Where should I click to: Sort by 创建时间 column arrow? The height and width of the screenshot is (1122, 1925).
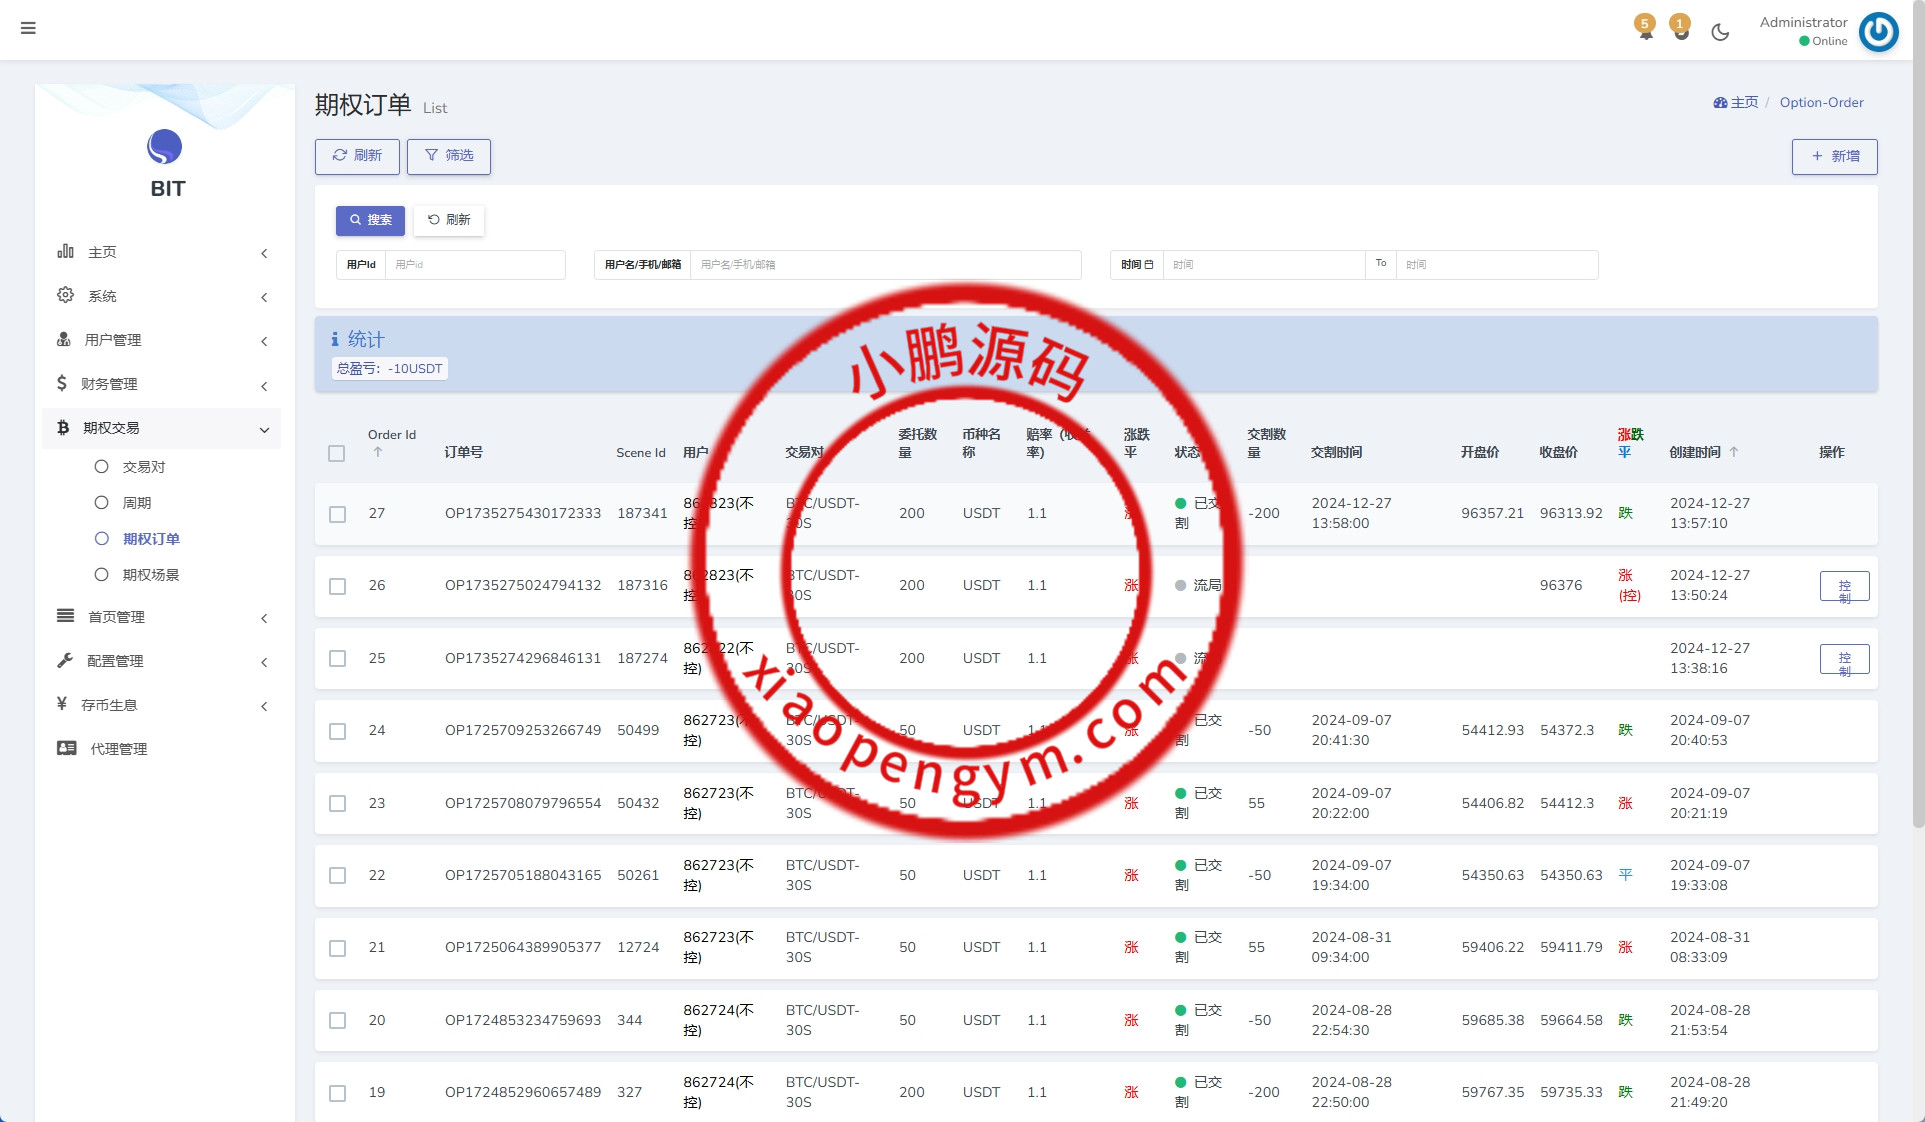[1734, 452]
